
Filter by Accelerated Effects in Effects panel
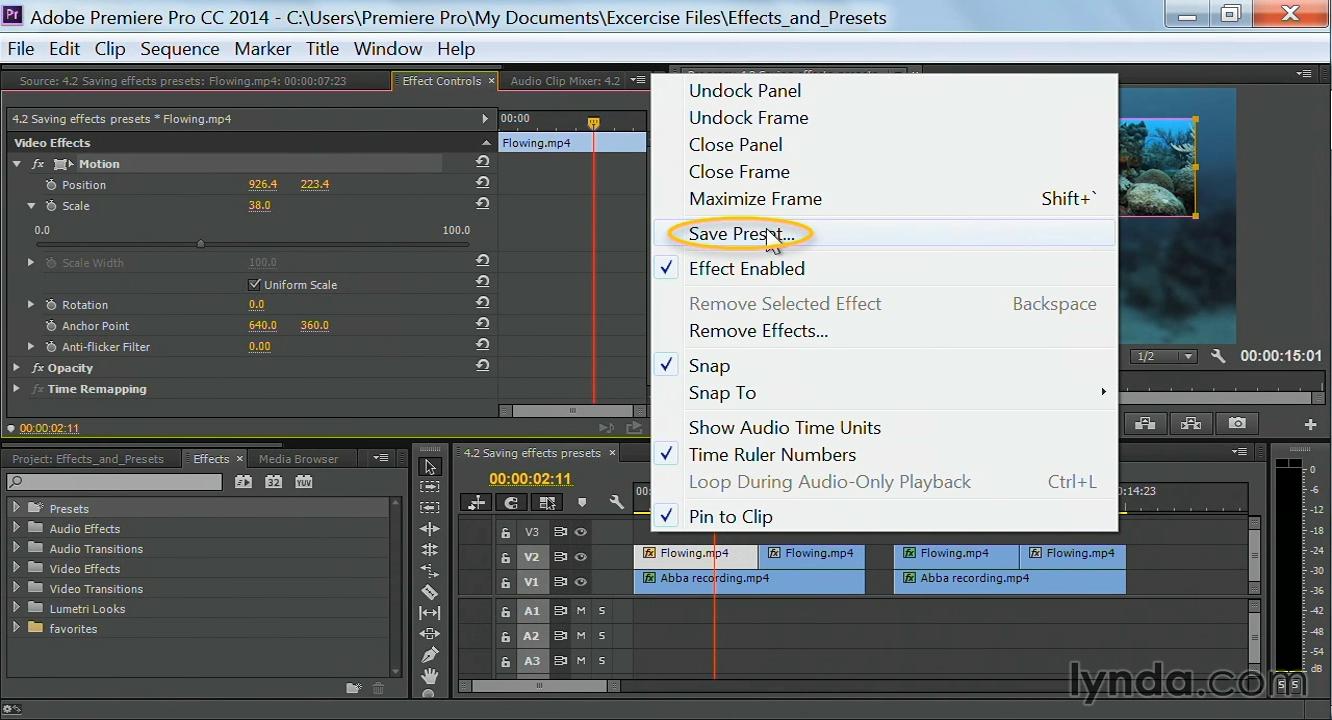pos(243,482)
